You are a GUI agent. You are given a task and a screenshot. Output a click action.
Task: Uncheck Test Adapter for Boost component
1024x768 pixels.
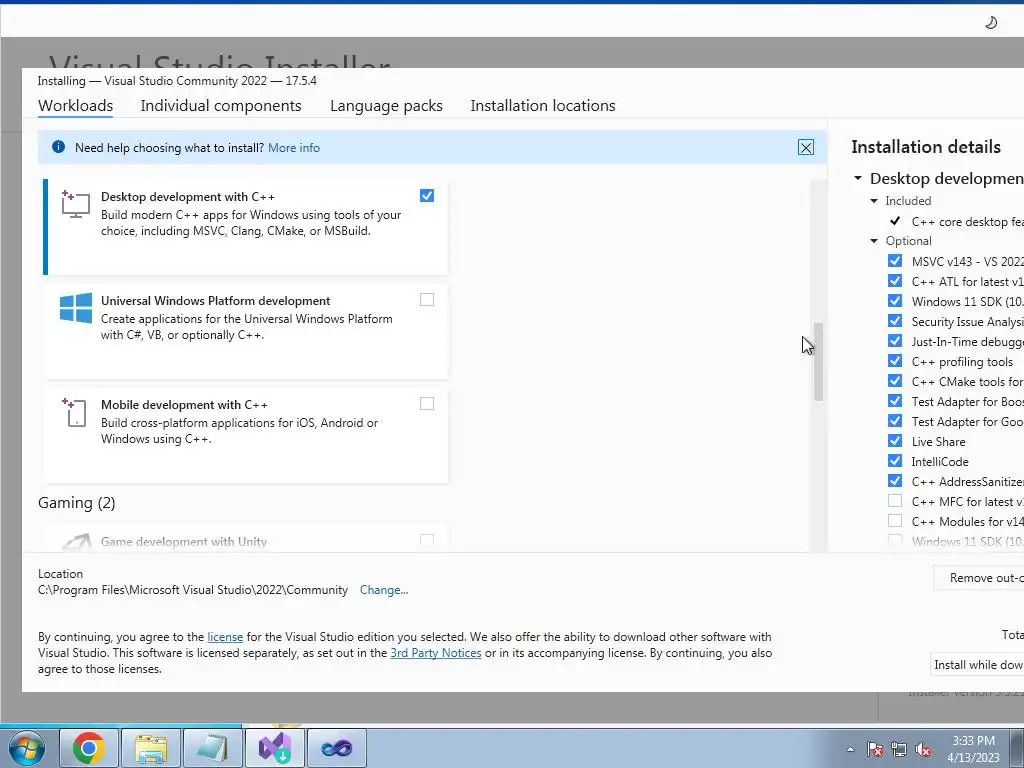click(x=895, y=401)
